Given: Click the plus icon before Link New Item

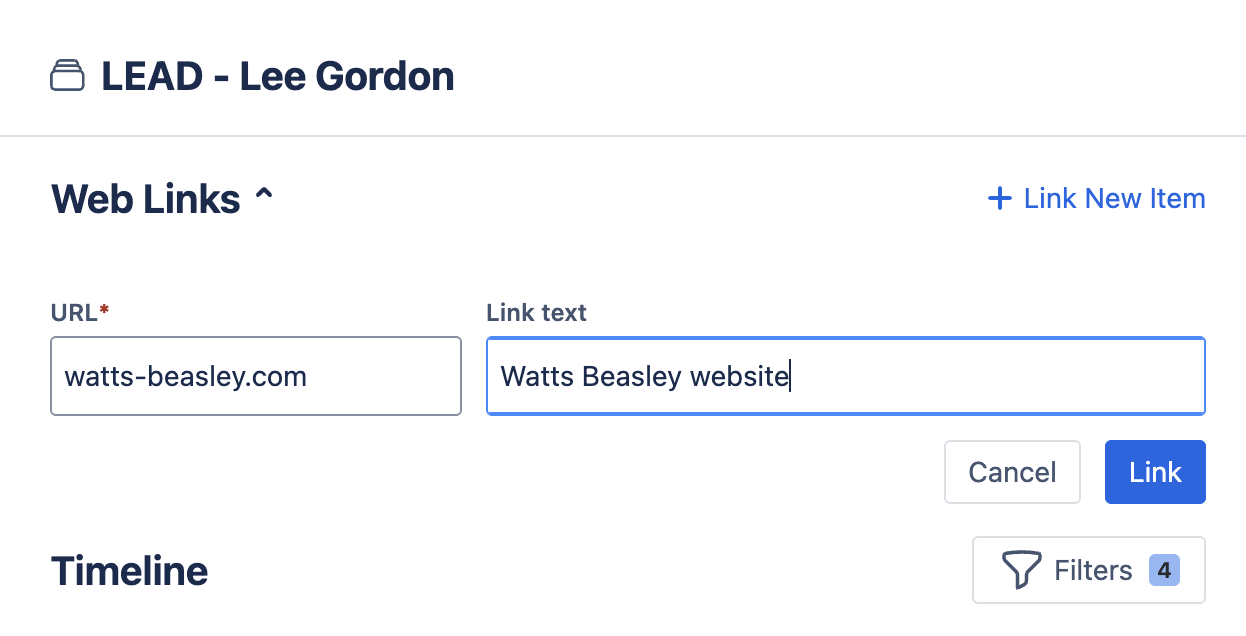Looking at the screenshot, I should [x=999, y=199].
